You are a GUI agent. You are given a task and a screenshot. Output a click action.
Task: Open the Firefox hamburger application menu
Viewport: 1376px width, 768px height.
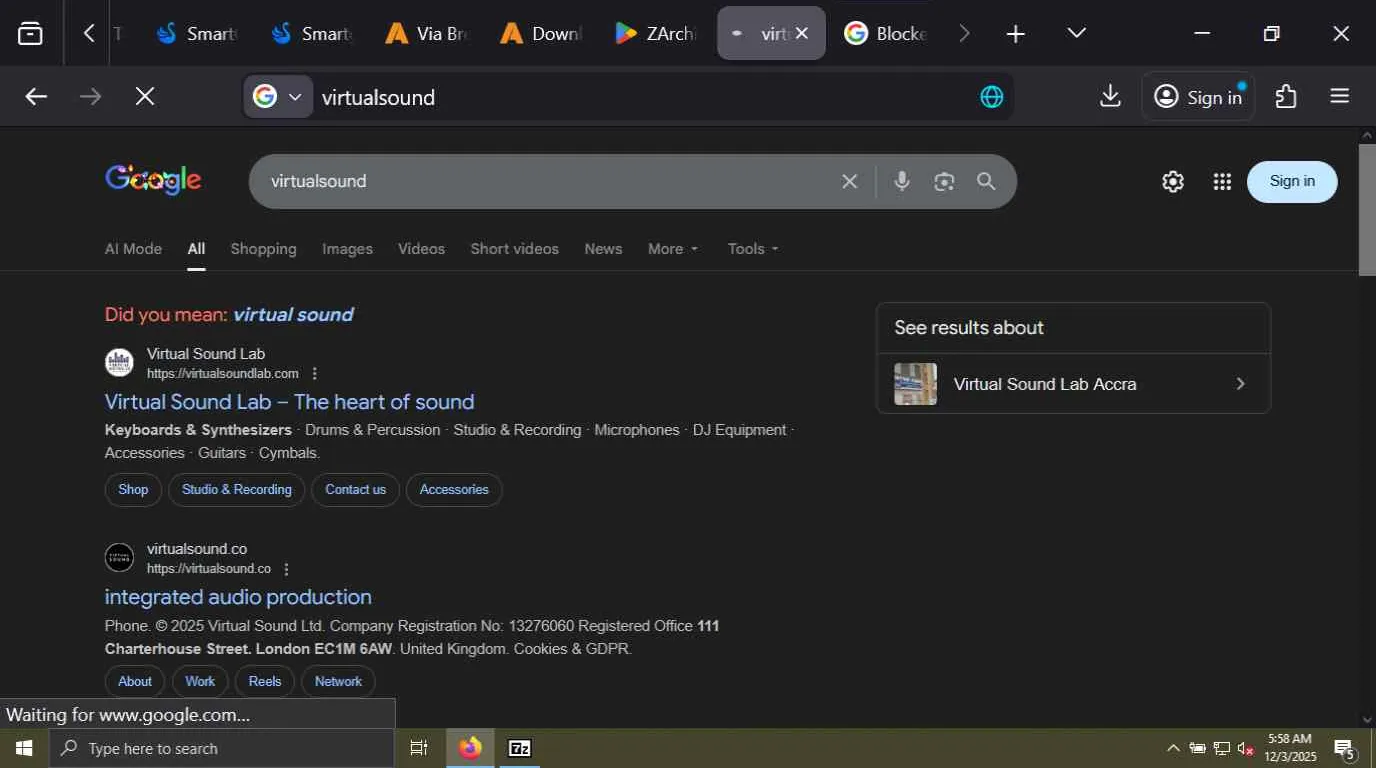pyautogui.click(x=1340, y=97)
